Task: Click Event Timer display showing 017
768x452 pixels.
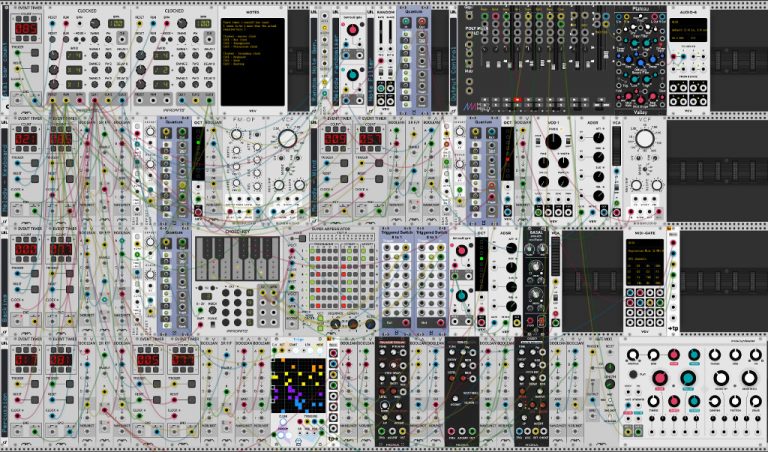Action: (25, 359)
